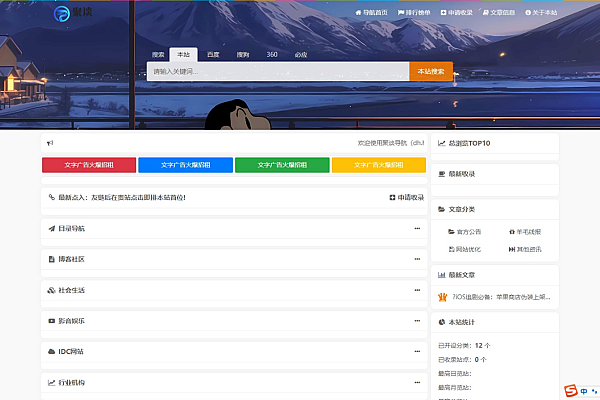The height and width of the screenshot is (400, 600).
Task: Open more options for 社会生活
Action: pos(417,290)
